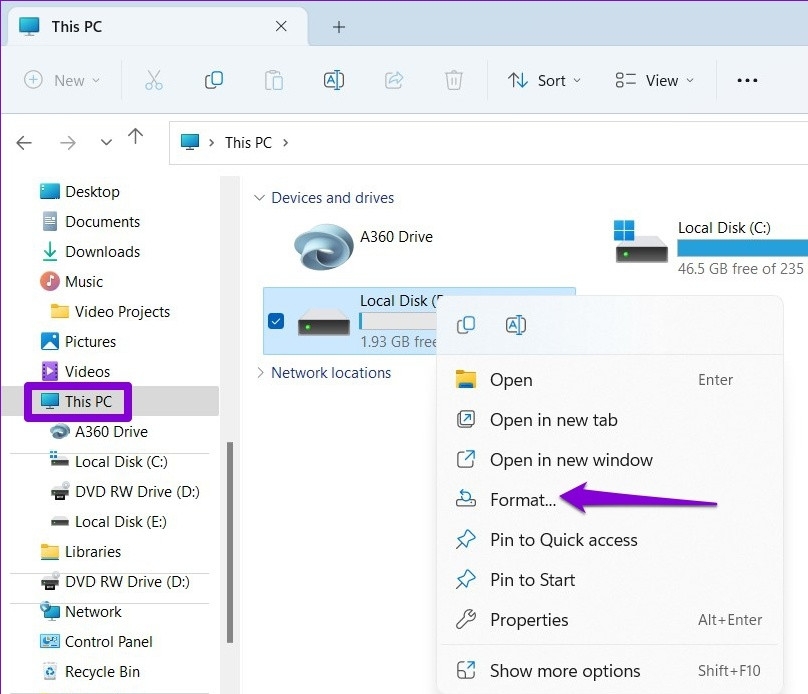Select the Cut icon in the toolbar
808x694 pixels.
pyautogui.click(x=153, y=80)
